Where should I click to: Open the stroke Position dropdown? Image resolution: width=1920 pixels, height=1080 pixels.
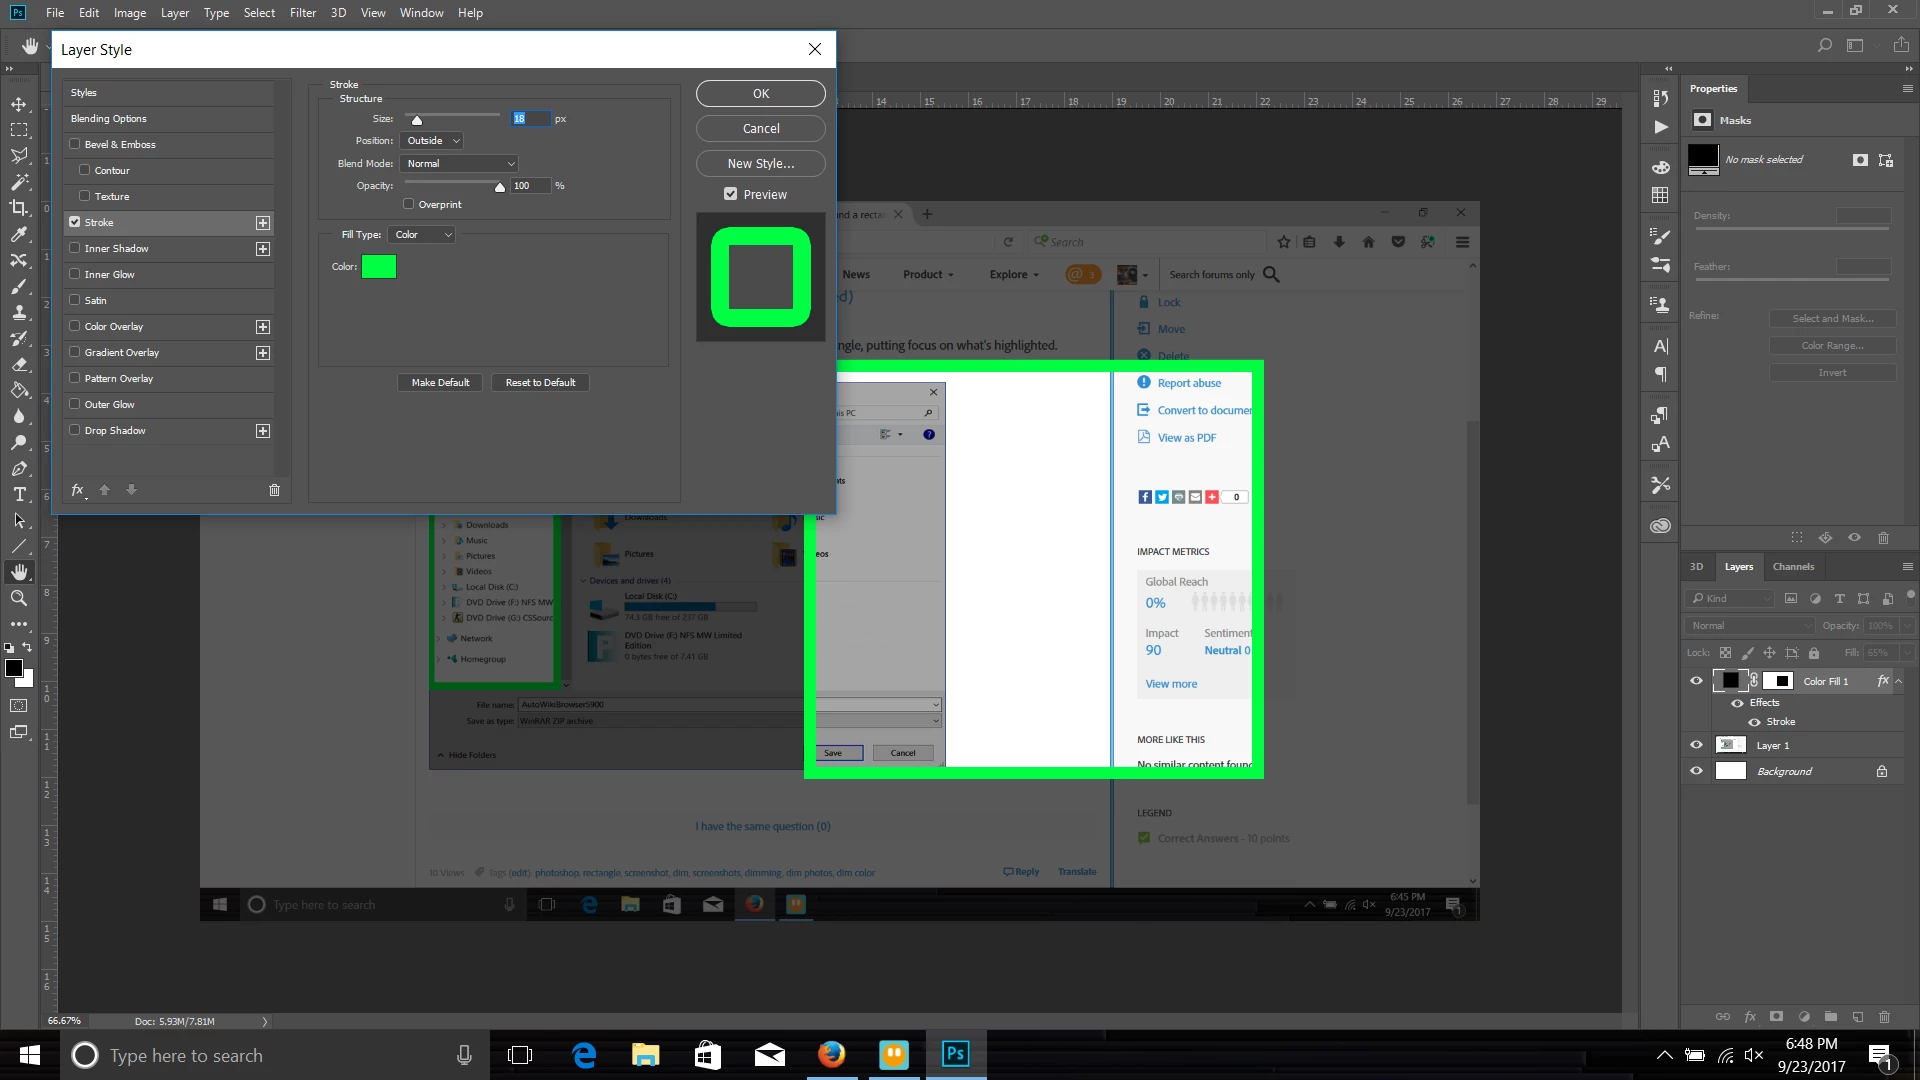click(432, 141)
